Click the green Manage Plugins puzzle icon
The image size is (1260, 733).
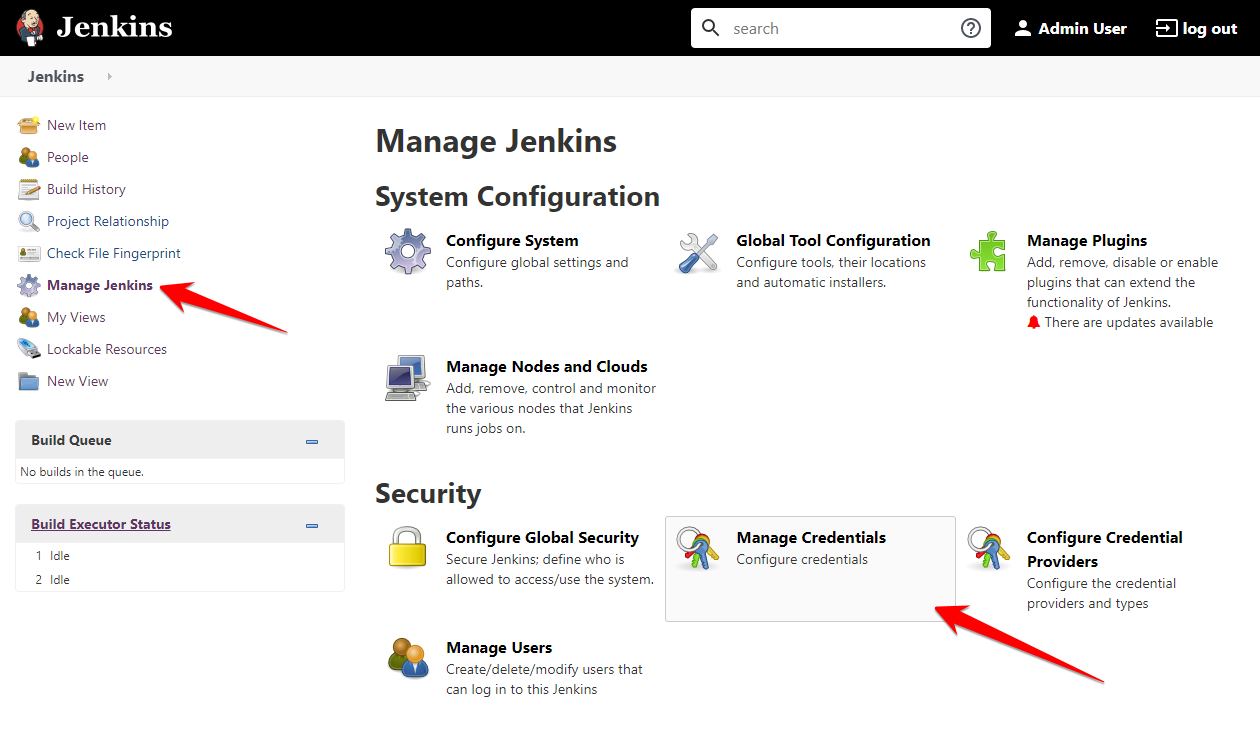pos(988,252)
